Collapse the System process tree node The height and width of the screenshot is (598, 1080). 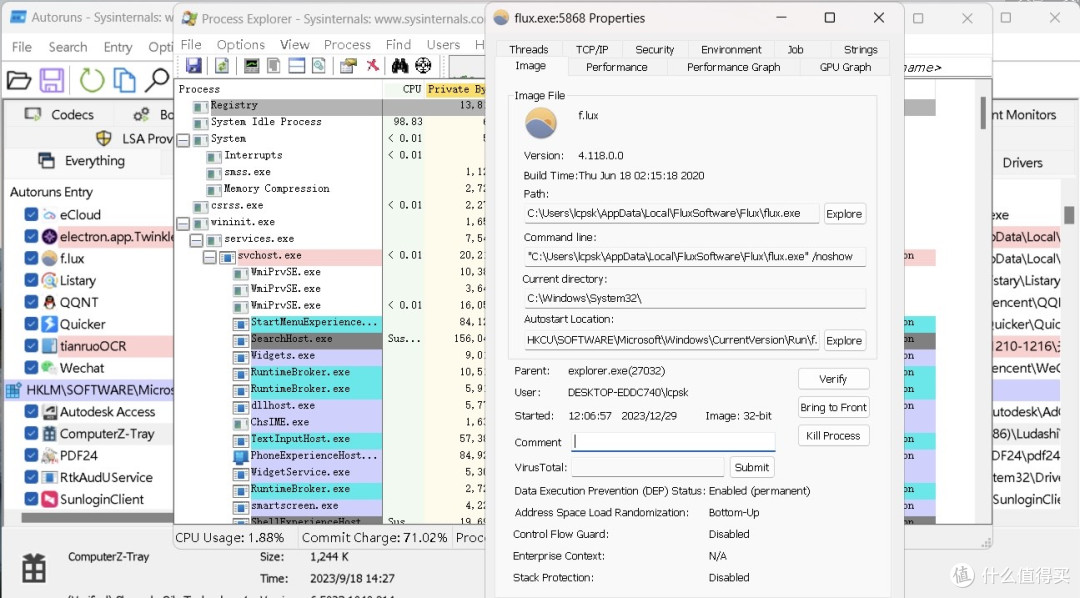click(x=183, y=140)
